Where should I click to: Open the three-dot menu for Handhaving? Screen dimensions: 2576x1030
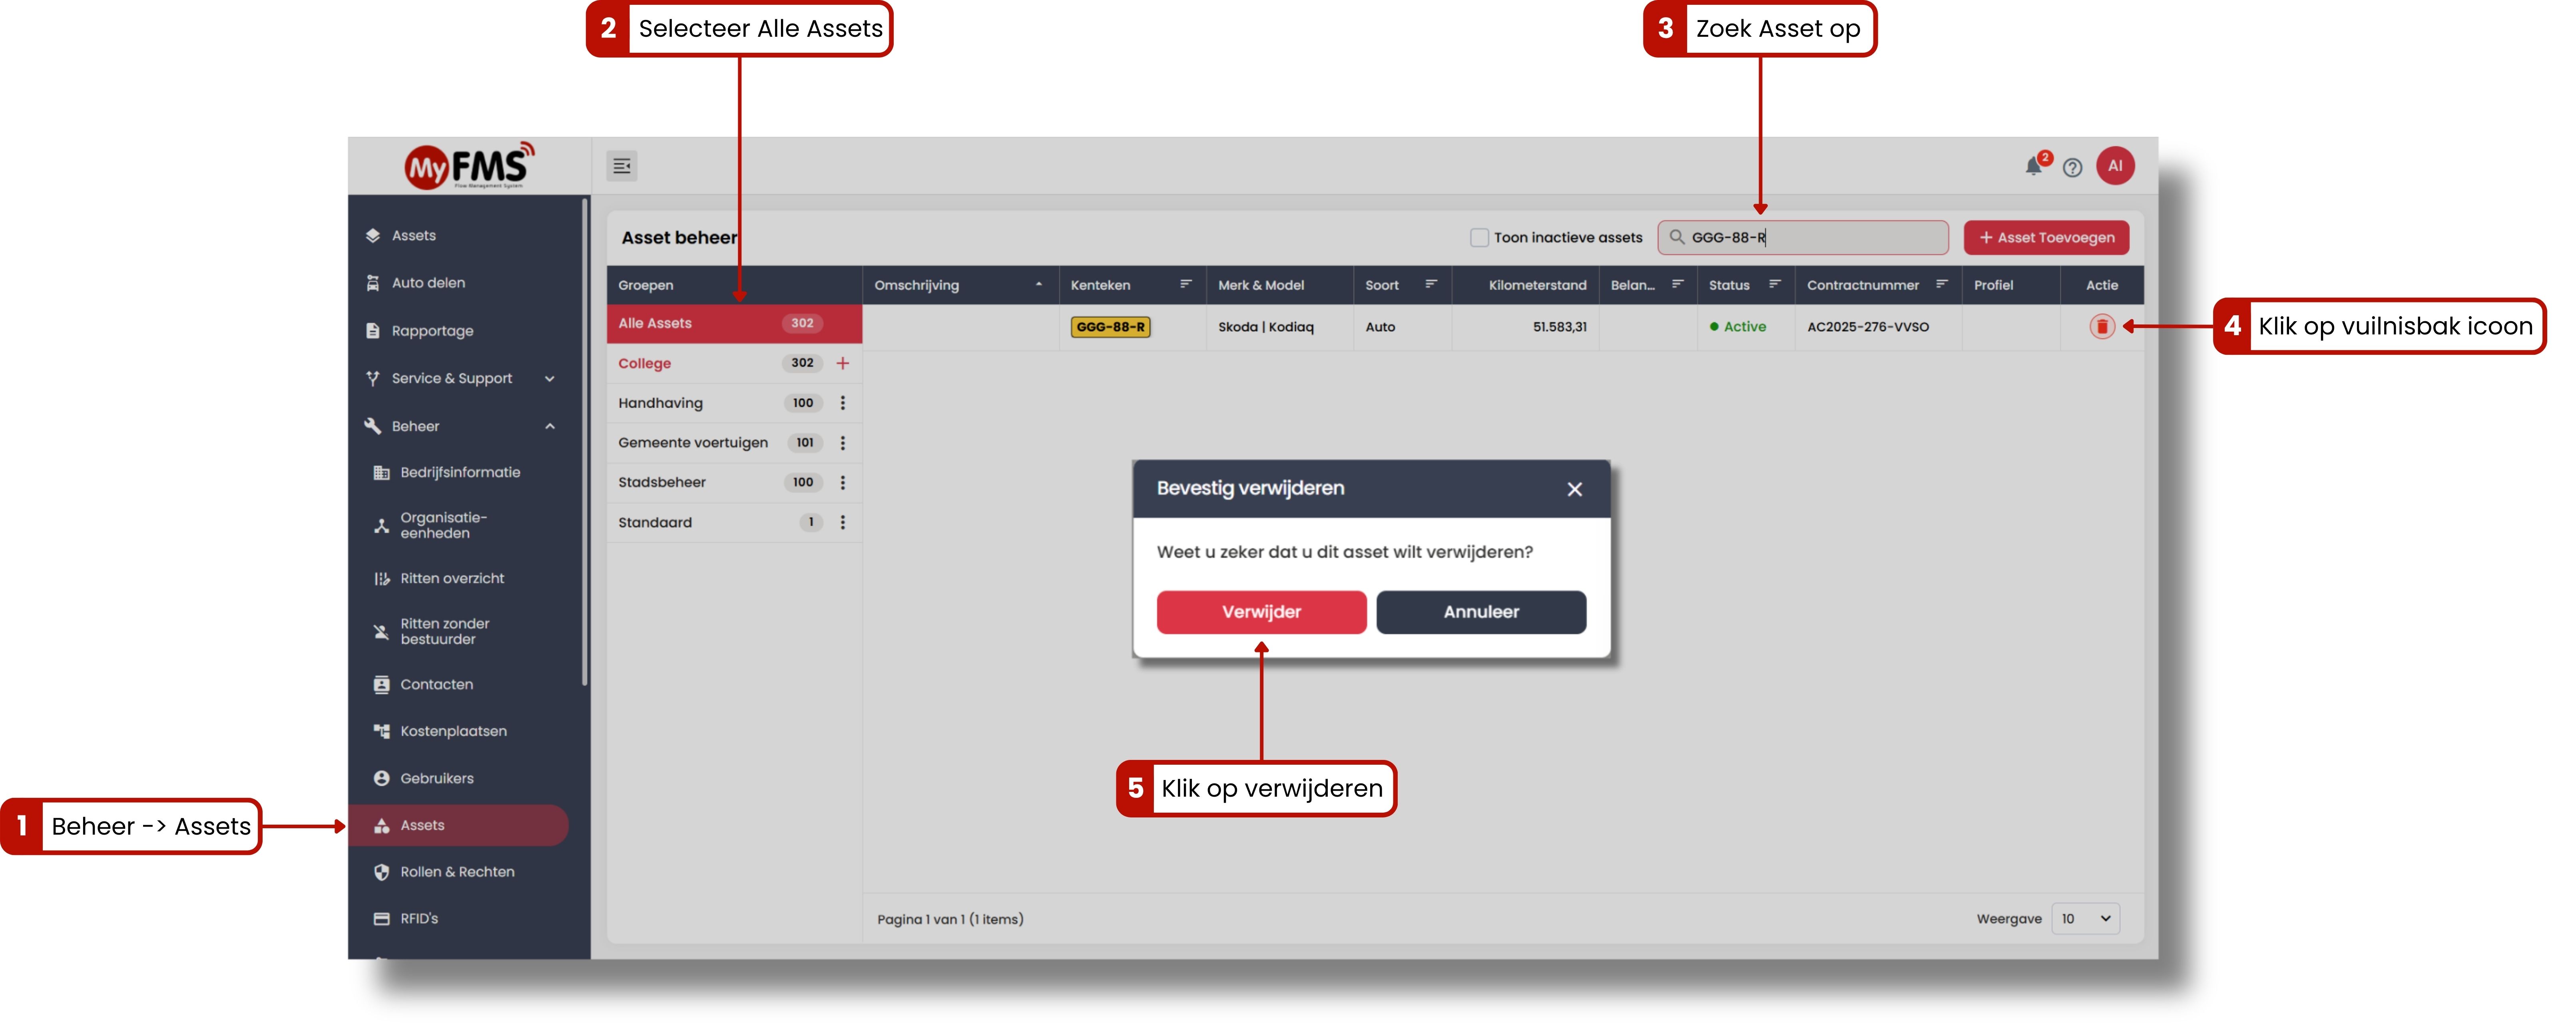[x=843, y=403]
